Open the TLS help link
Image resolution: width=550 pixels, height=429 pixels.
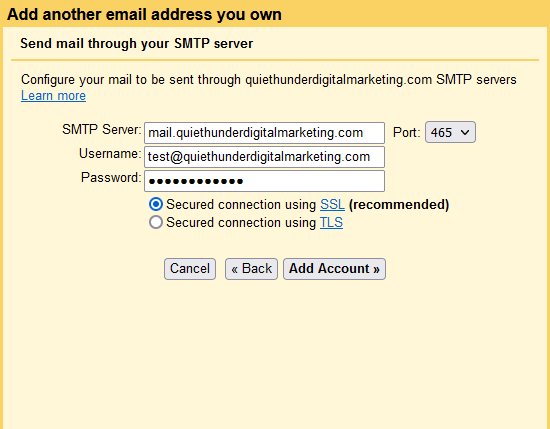click(x=331, y=223)
